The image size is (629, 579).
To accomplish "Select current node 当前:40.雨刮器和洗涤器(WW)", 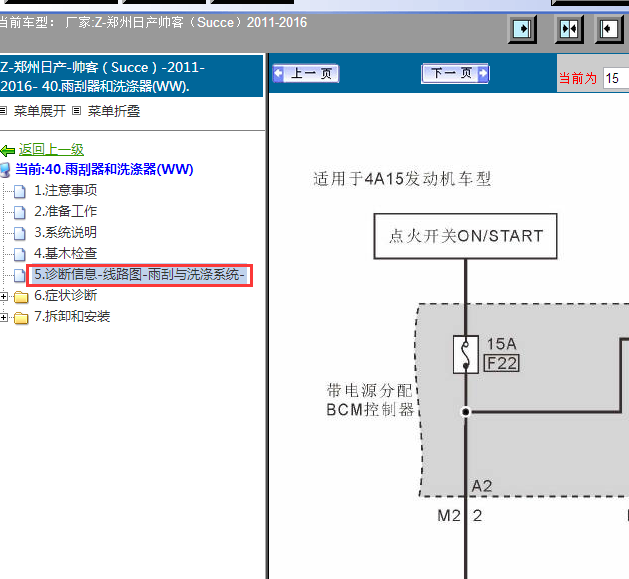I will (x=104, y=169).
